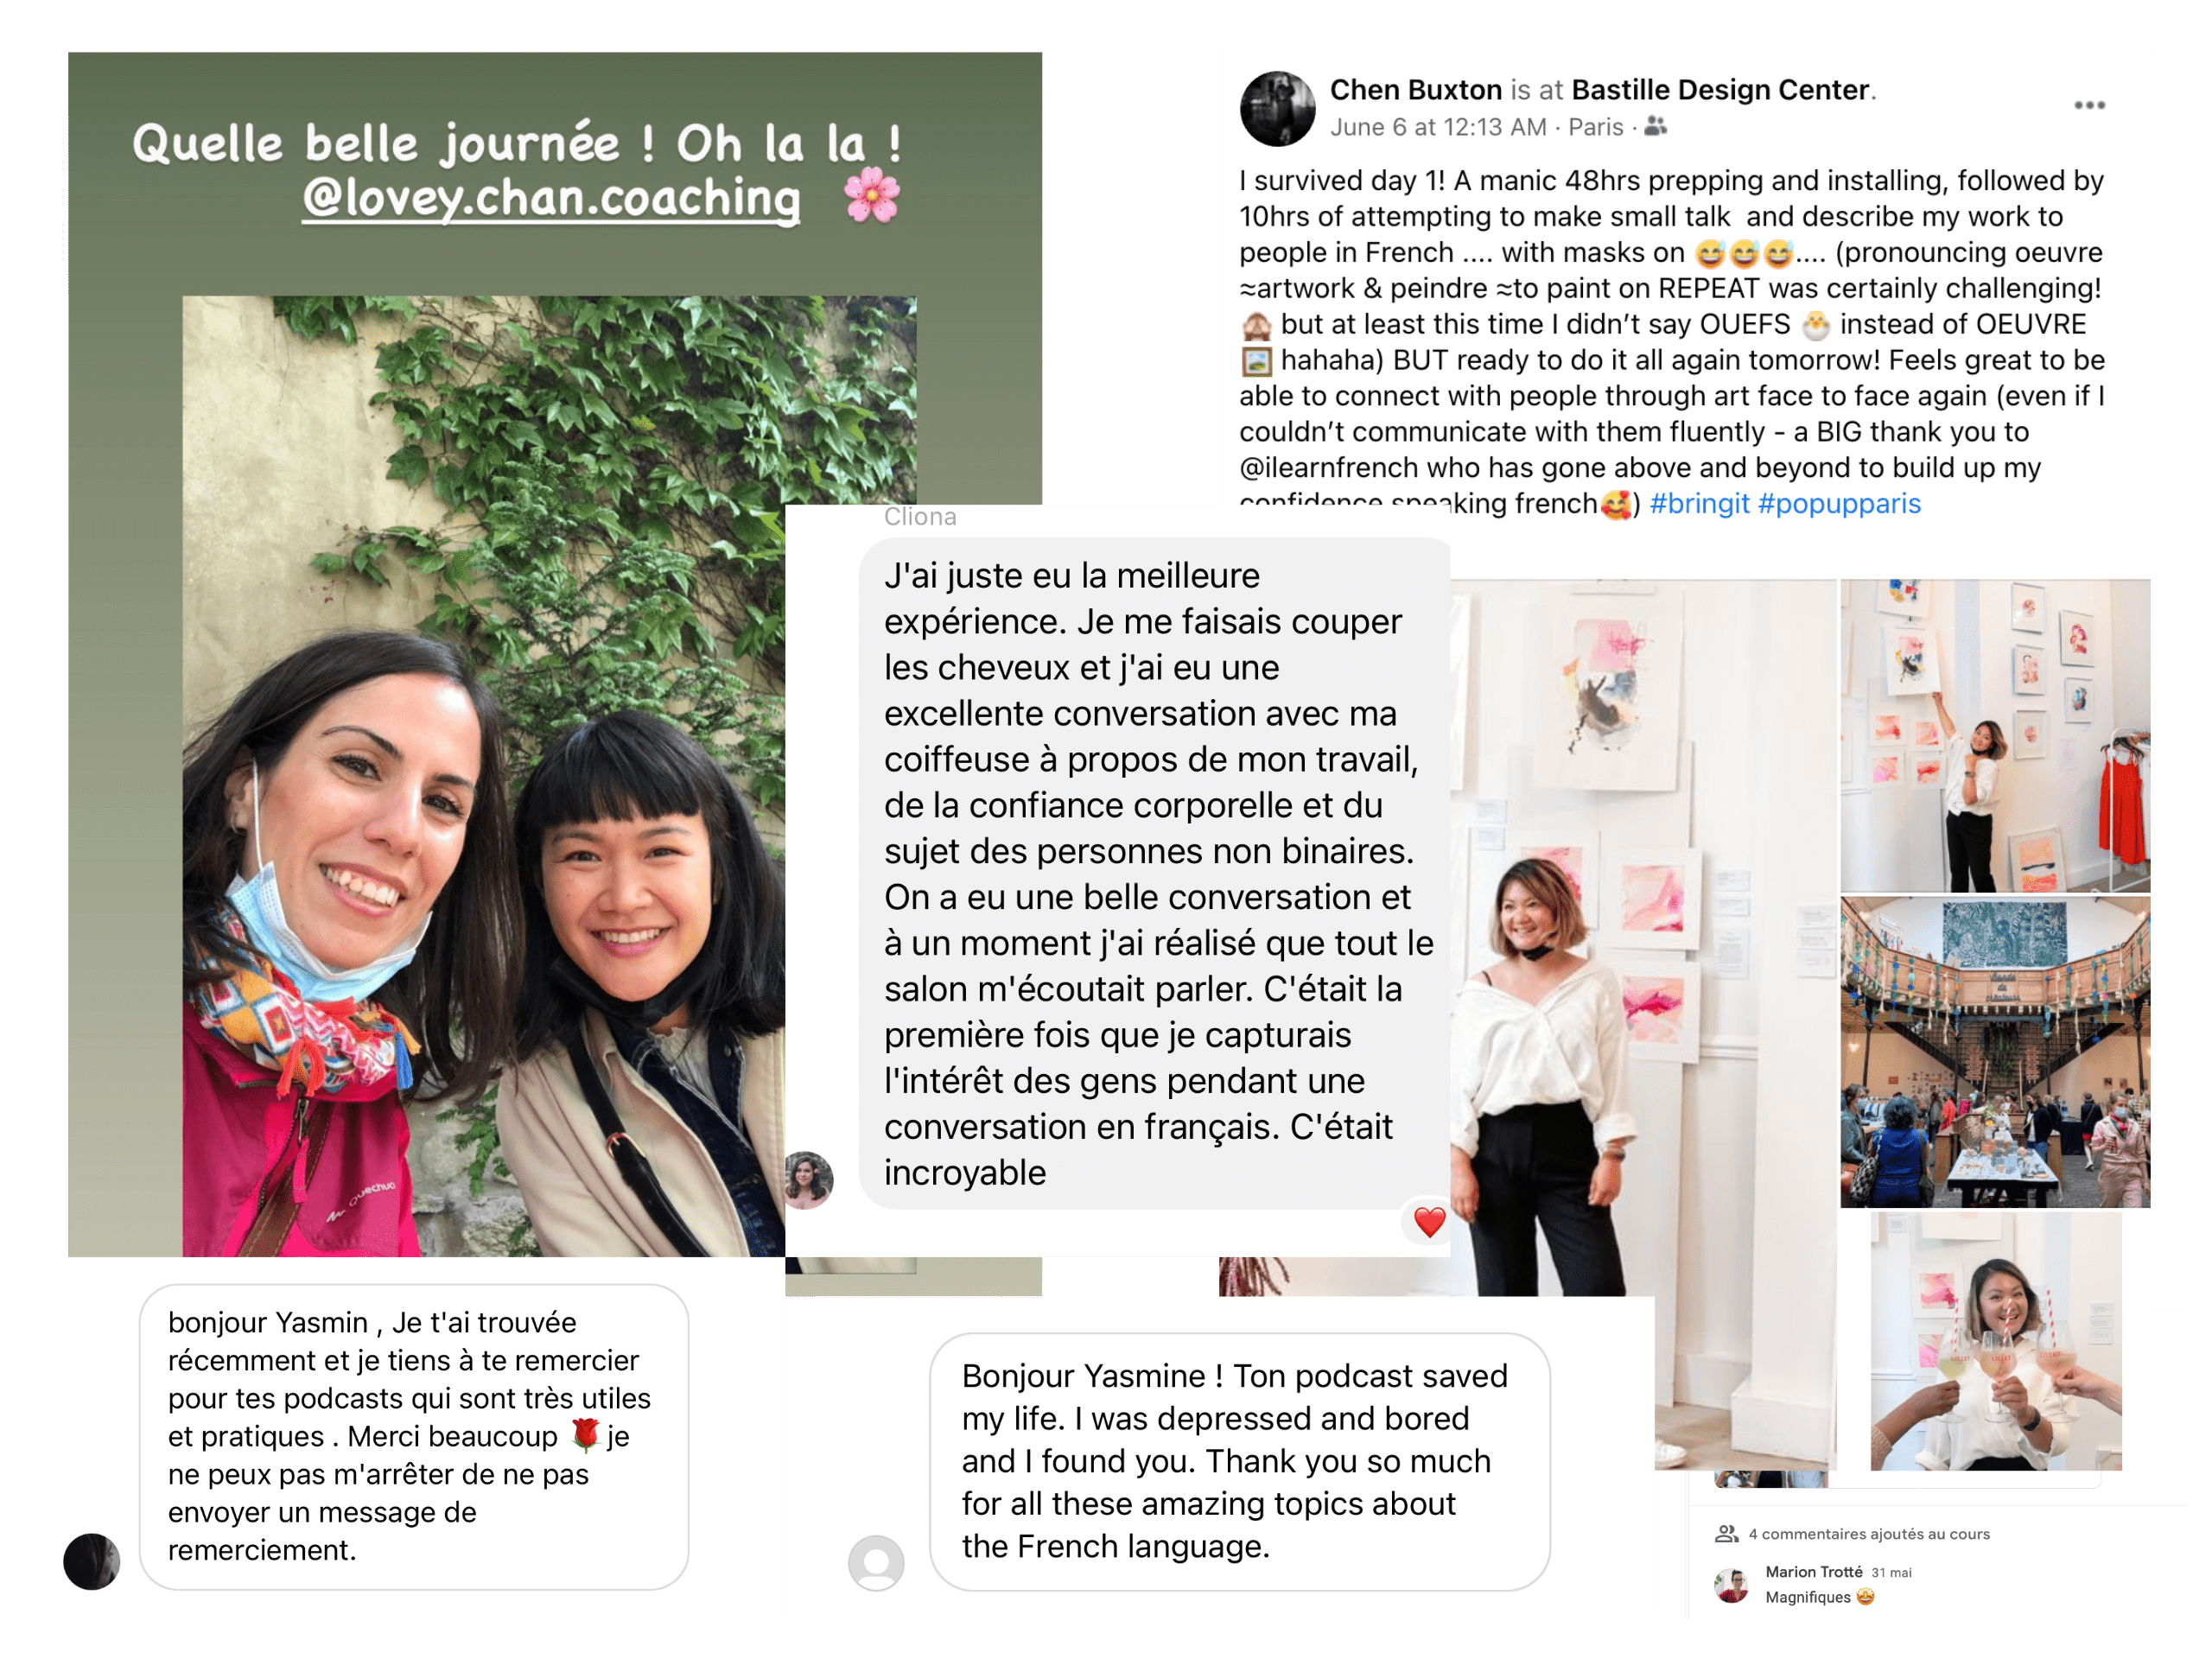Open the #bringit hashtag

[1699, 503]
